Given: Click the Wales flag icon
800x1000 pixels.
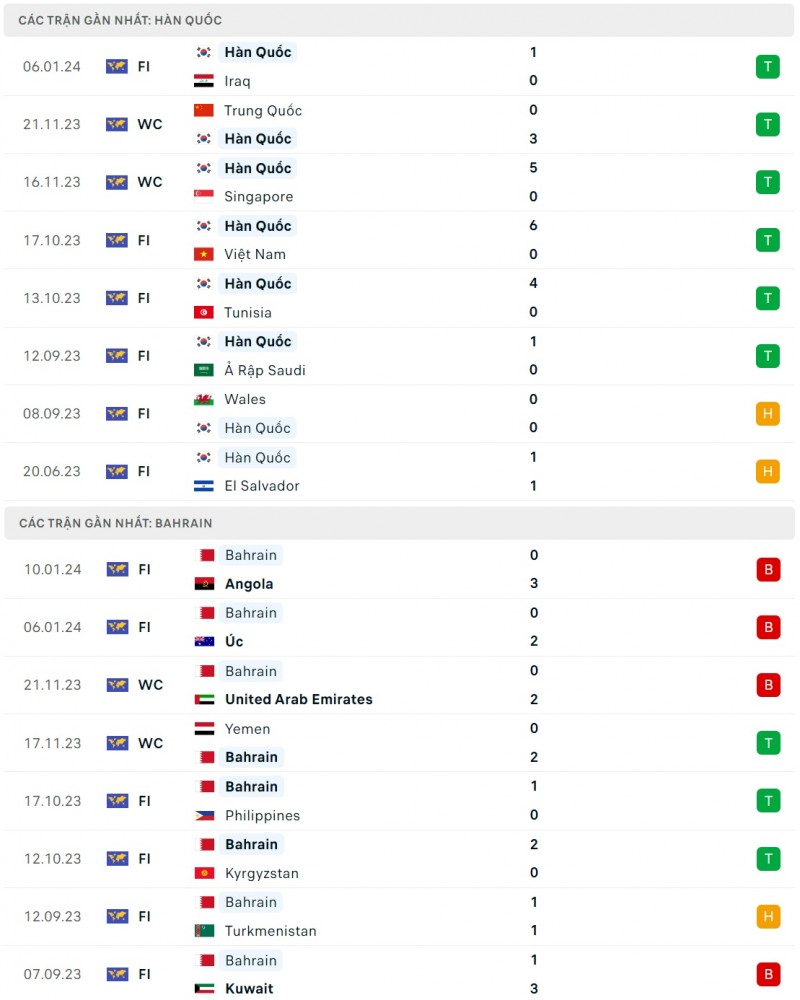Looking at the screenshot, I should pyautogui.click(x=204, y=399).
